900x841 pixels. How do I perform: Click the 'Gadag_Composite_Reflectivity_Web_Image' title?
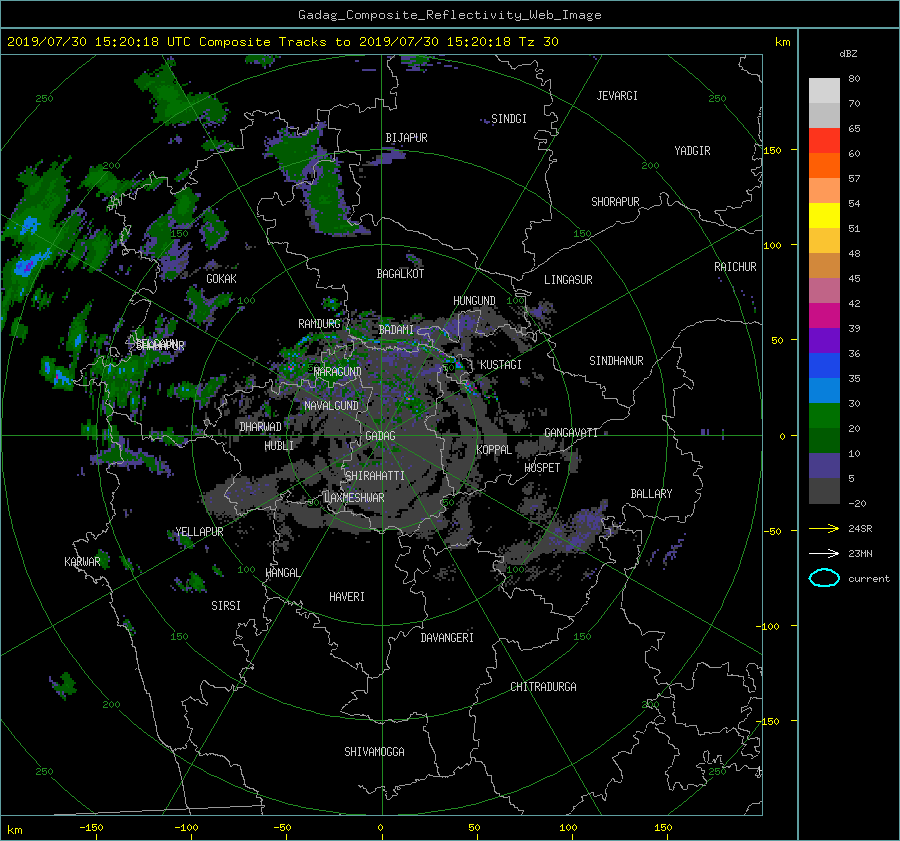449,15
